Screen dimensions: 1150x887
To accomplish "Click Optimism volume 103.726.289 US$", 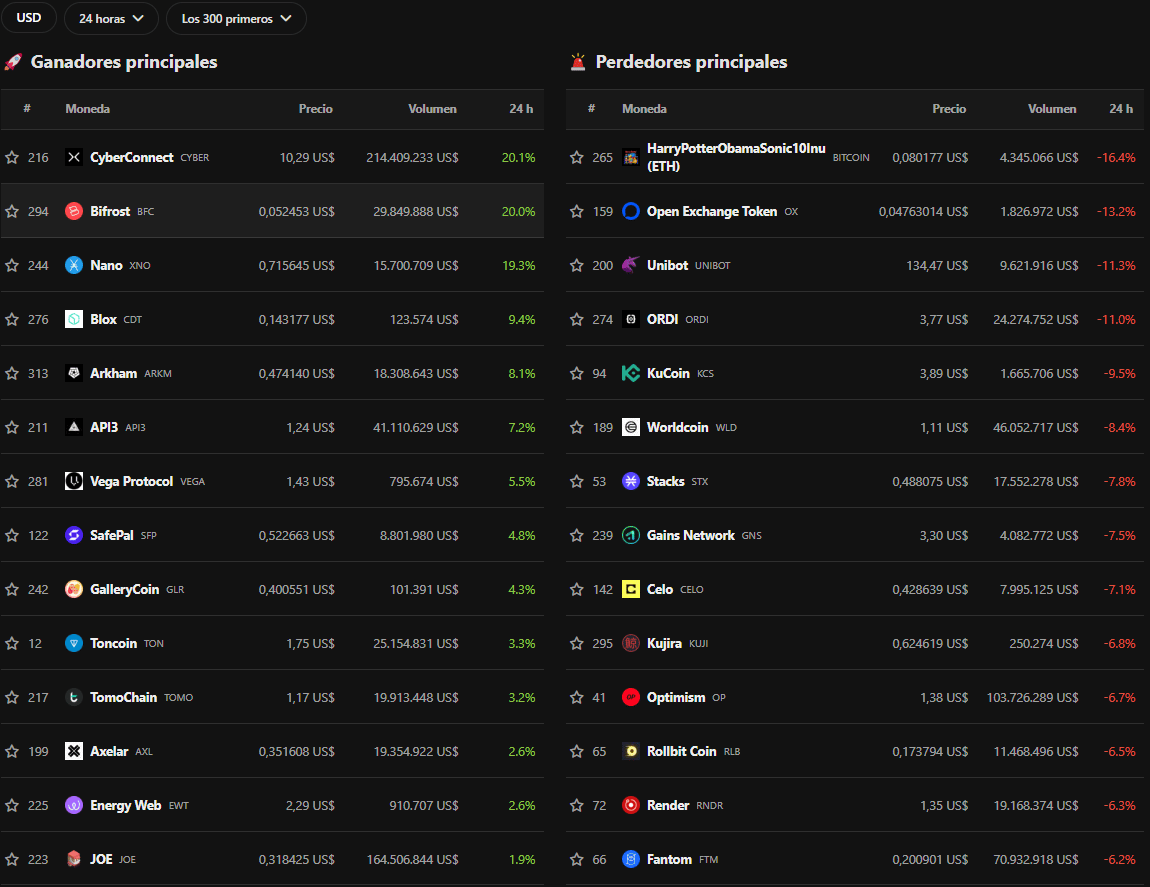I will pos(1032,697).
